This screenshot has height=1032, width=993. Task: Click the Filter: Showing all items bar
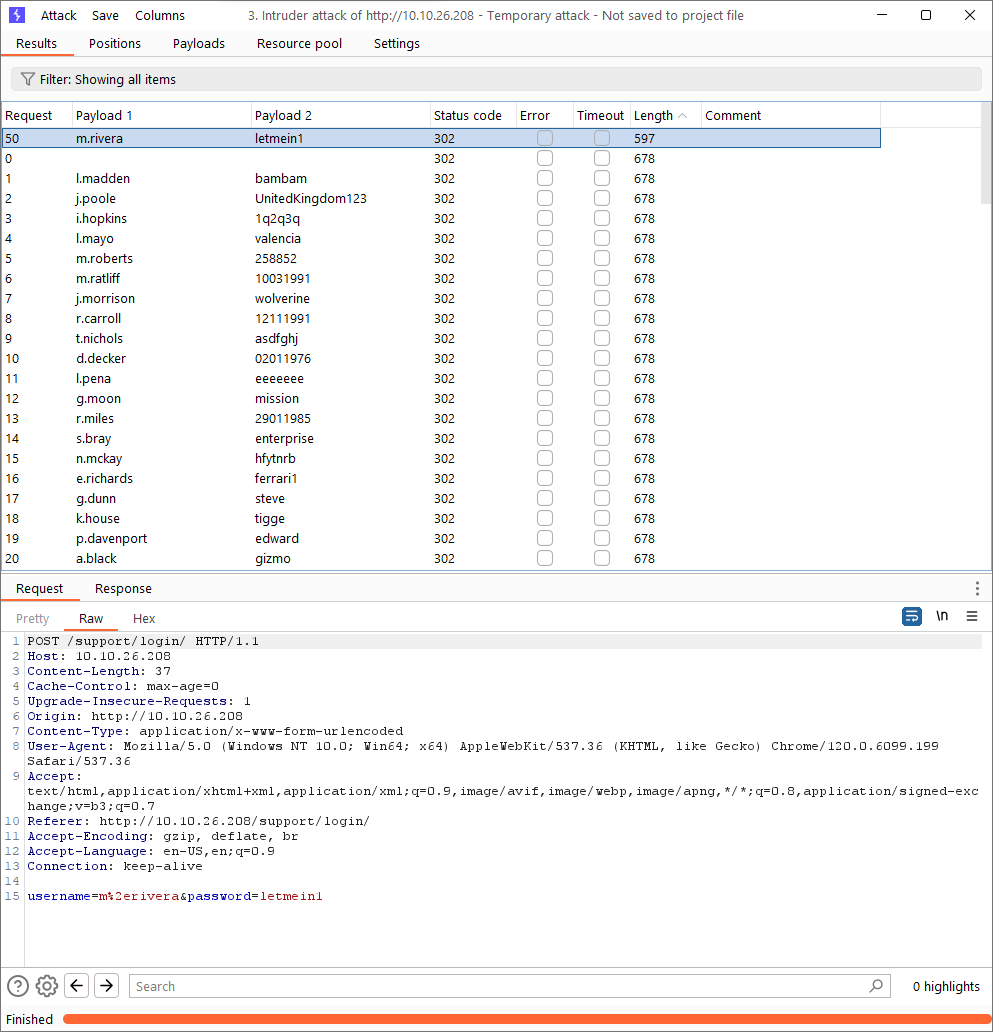(x=496, y=79)
